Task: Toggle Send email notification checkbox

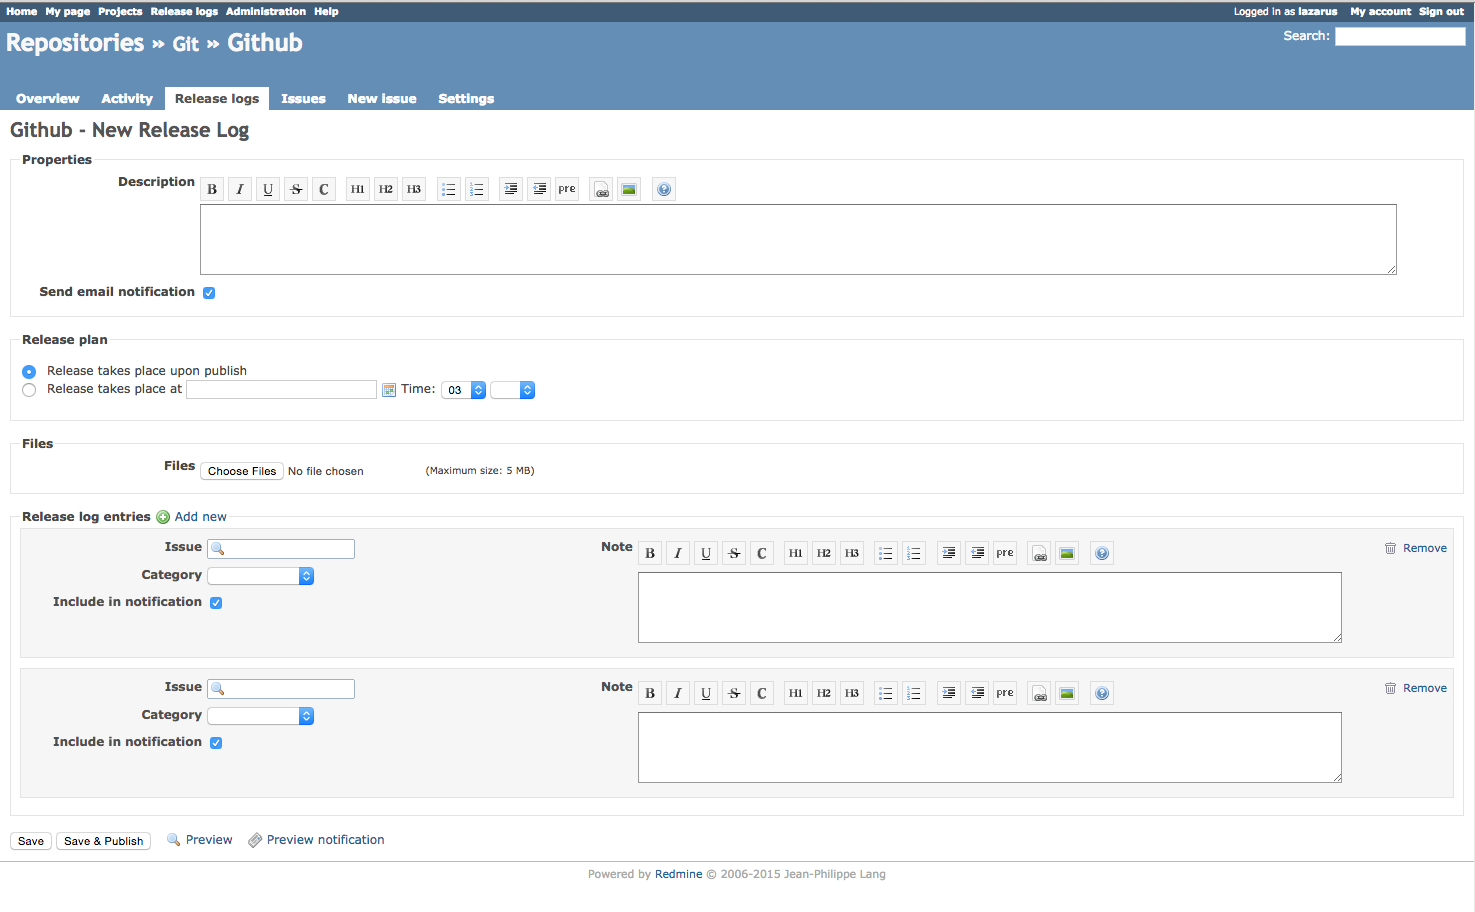Action: coord(209,293)
